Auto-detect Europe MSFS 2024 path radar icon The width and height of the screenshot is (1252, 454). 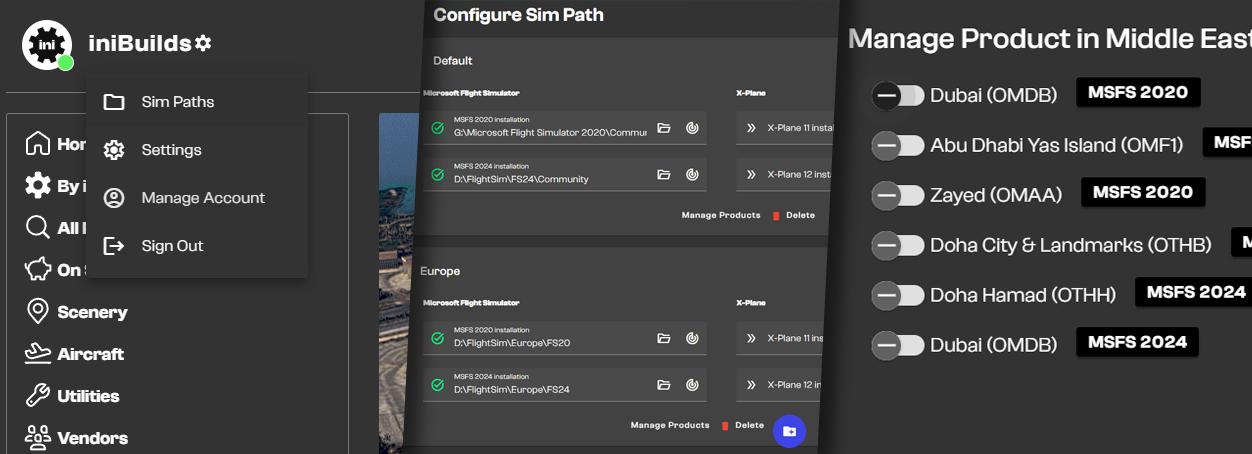click(692, 385)
